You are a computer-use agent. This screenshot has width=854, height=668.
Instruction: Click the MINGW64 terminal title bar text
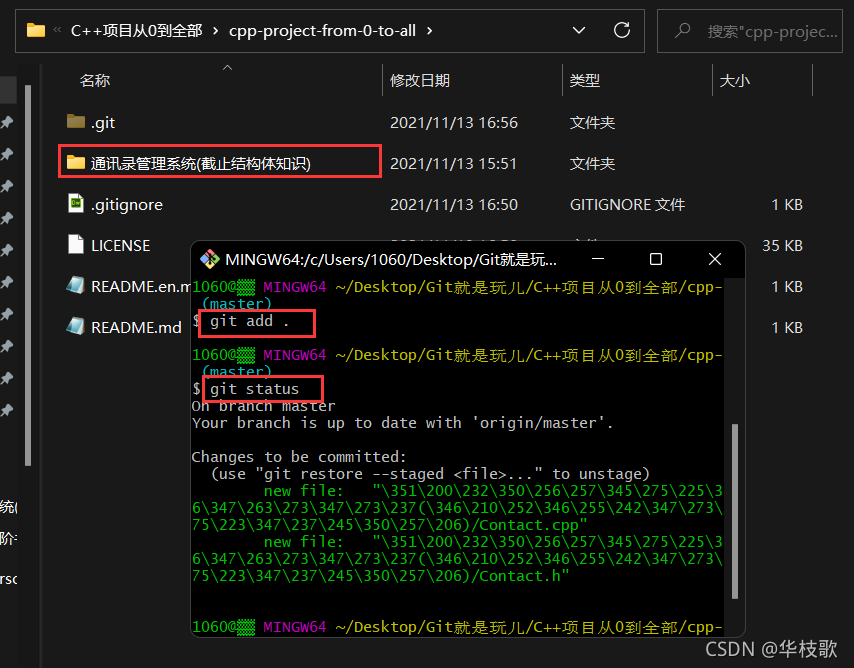(391, 259)
